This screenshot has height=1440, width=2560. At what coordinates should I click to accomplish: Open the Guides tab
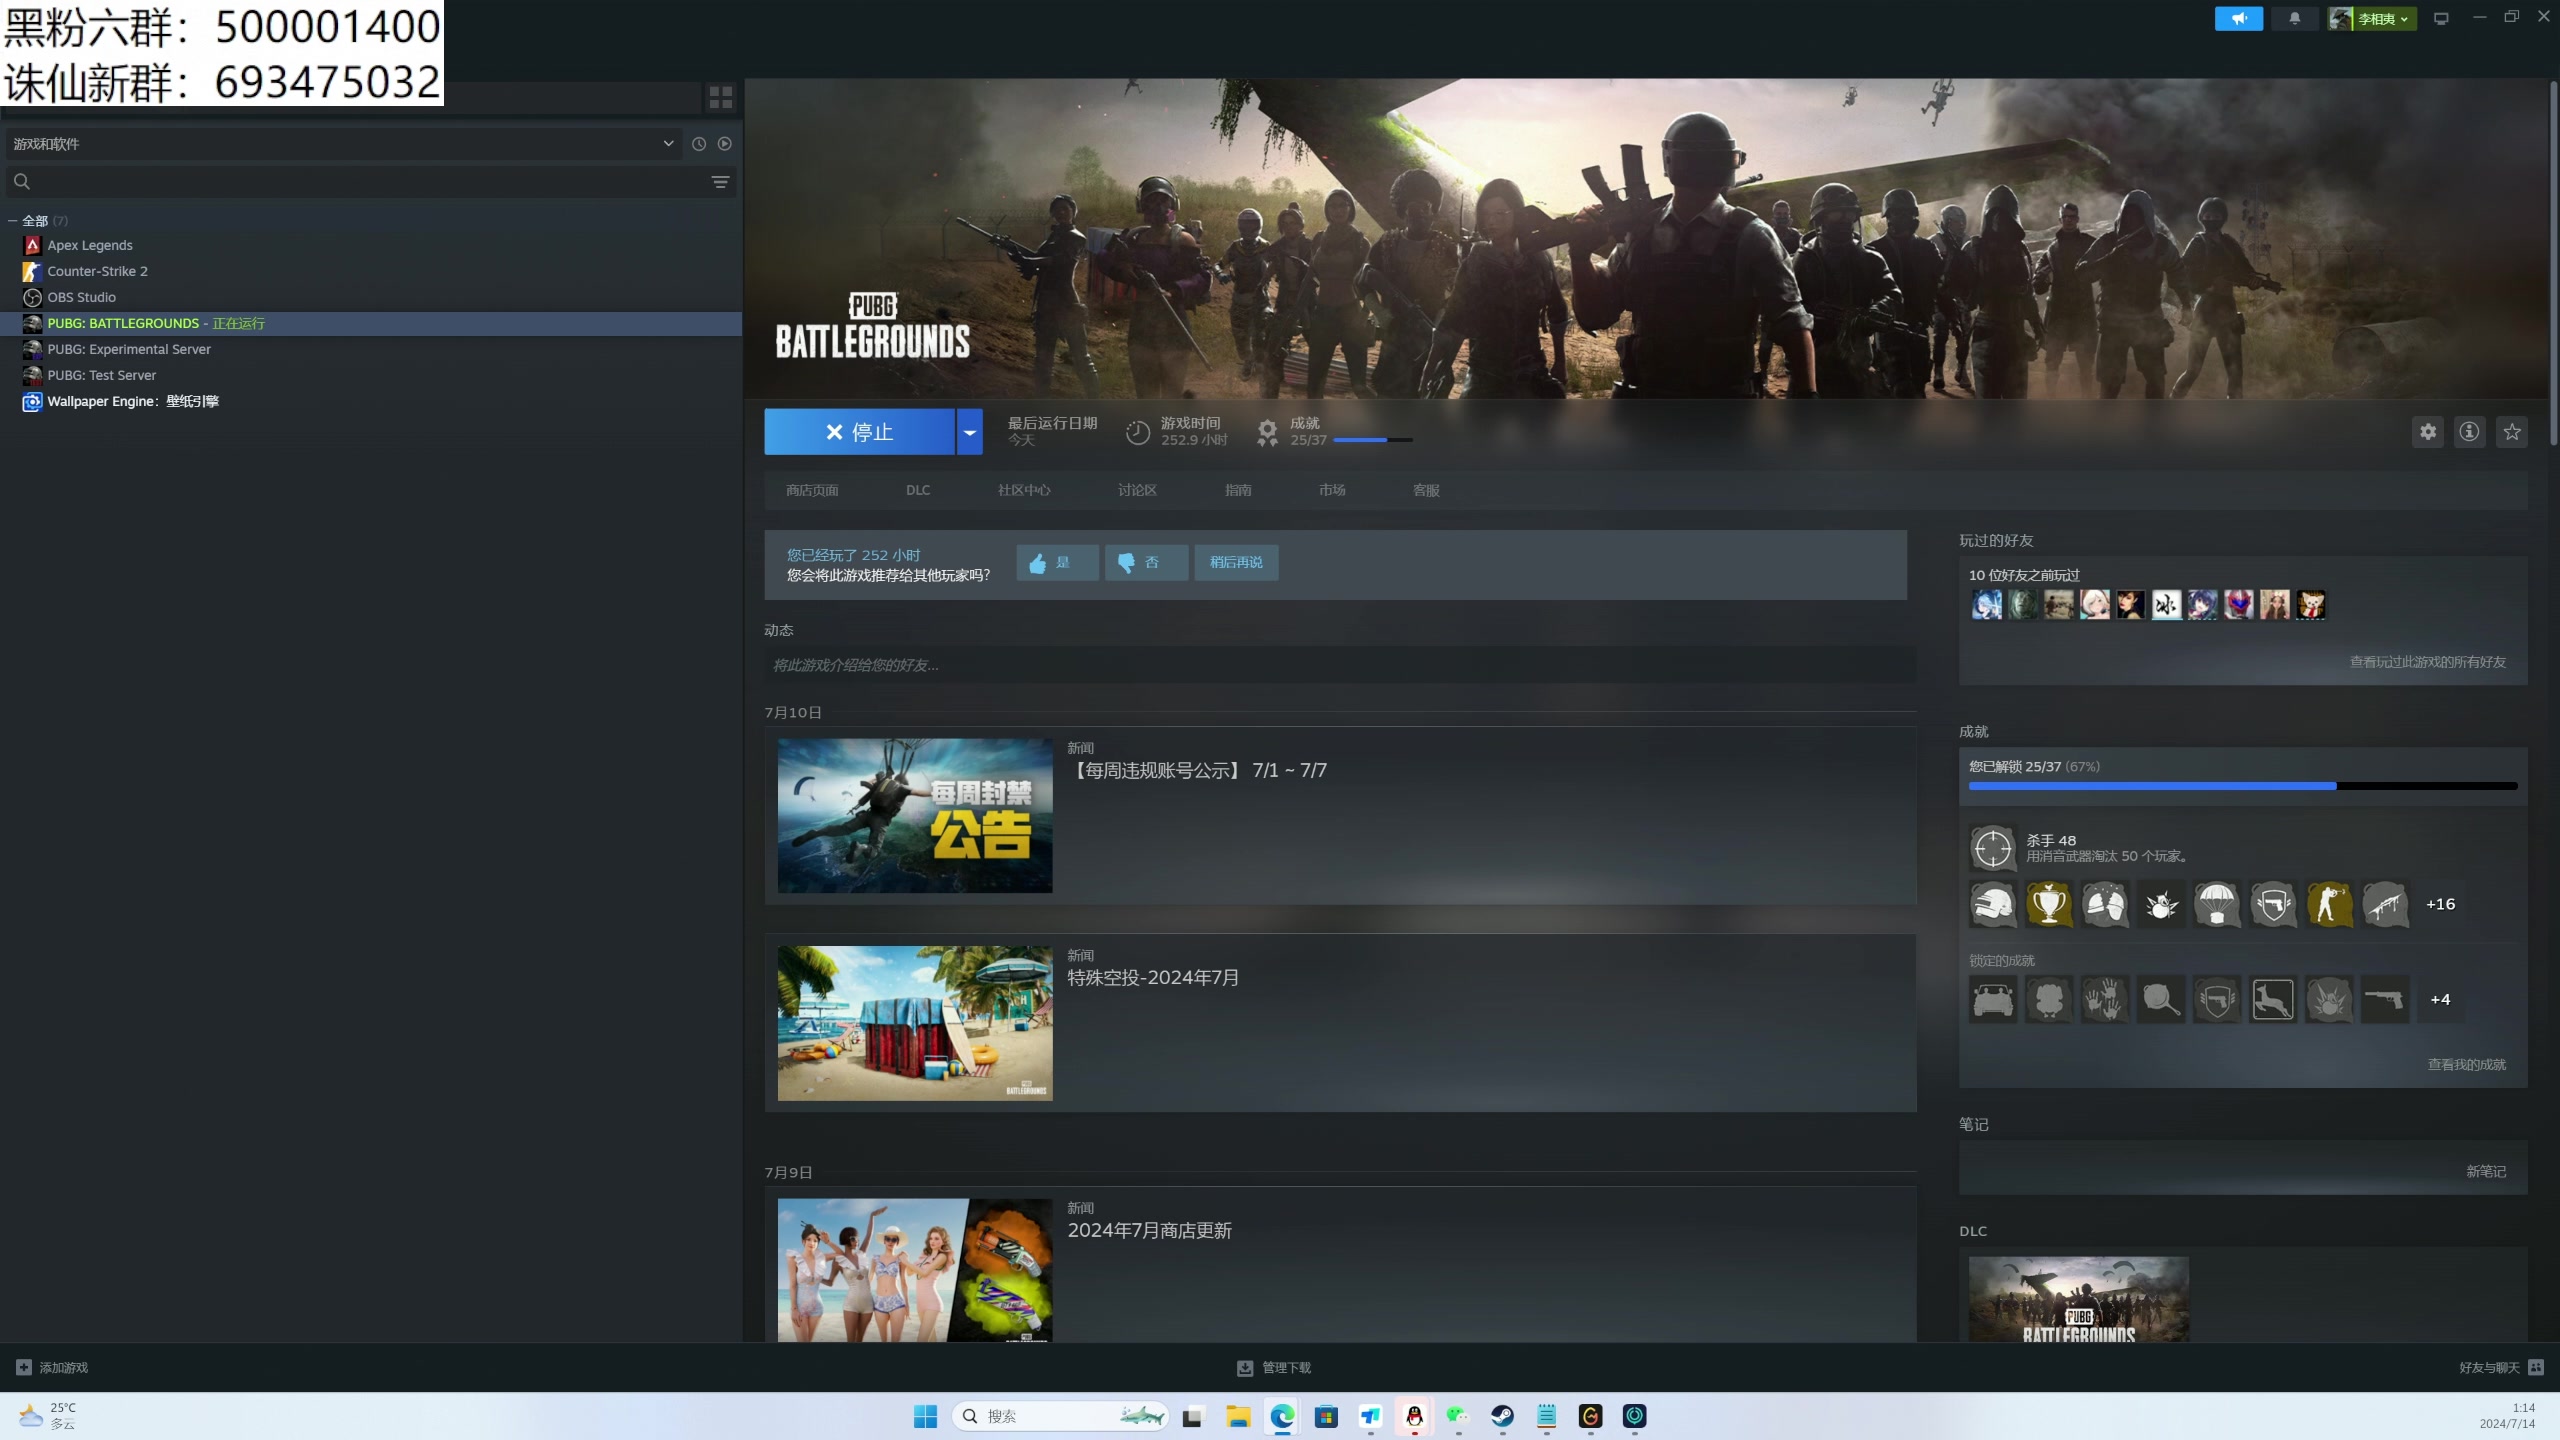pos(1238,491)
